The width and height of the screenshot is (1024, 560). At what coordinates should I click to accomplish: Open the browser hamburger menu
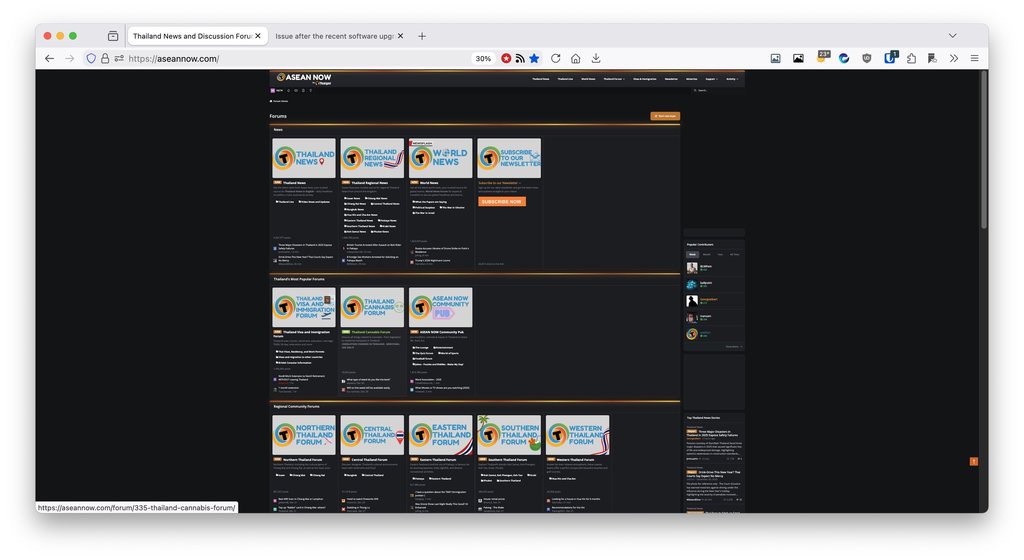pos(974,59)
